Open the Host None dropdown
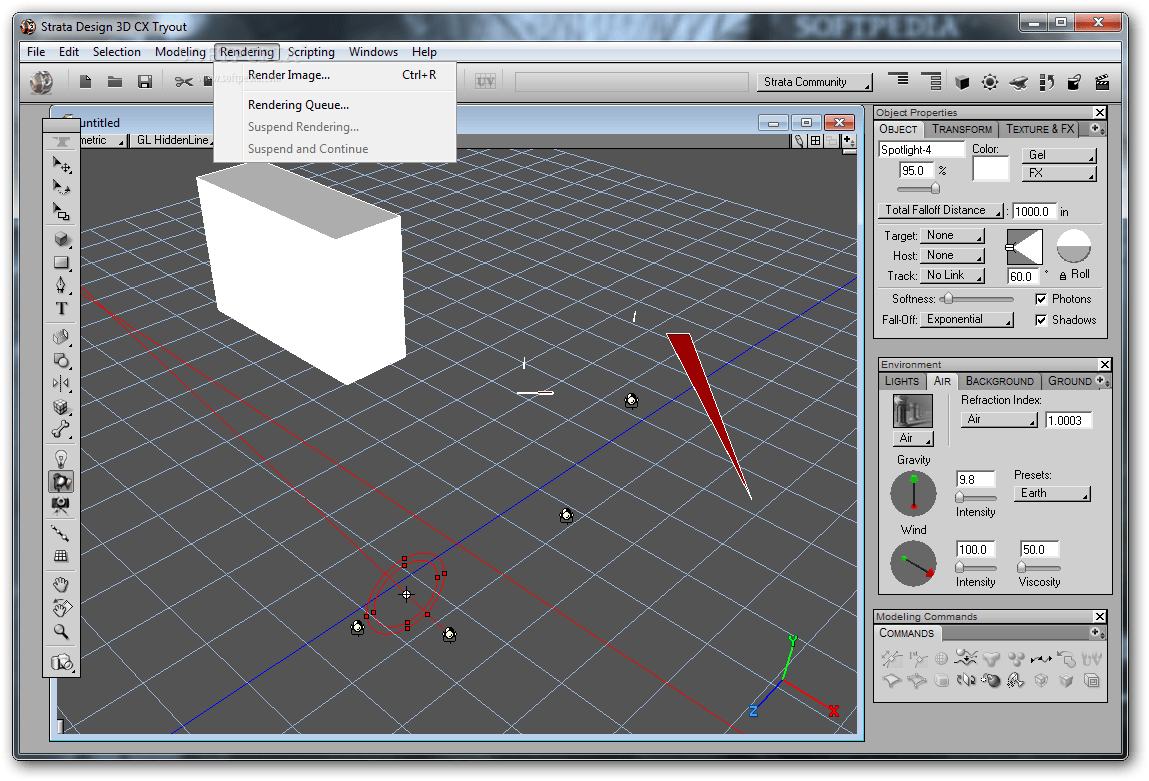The width and height of the screenshot is (1149, 781). coord(953,255)
